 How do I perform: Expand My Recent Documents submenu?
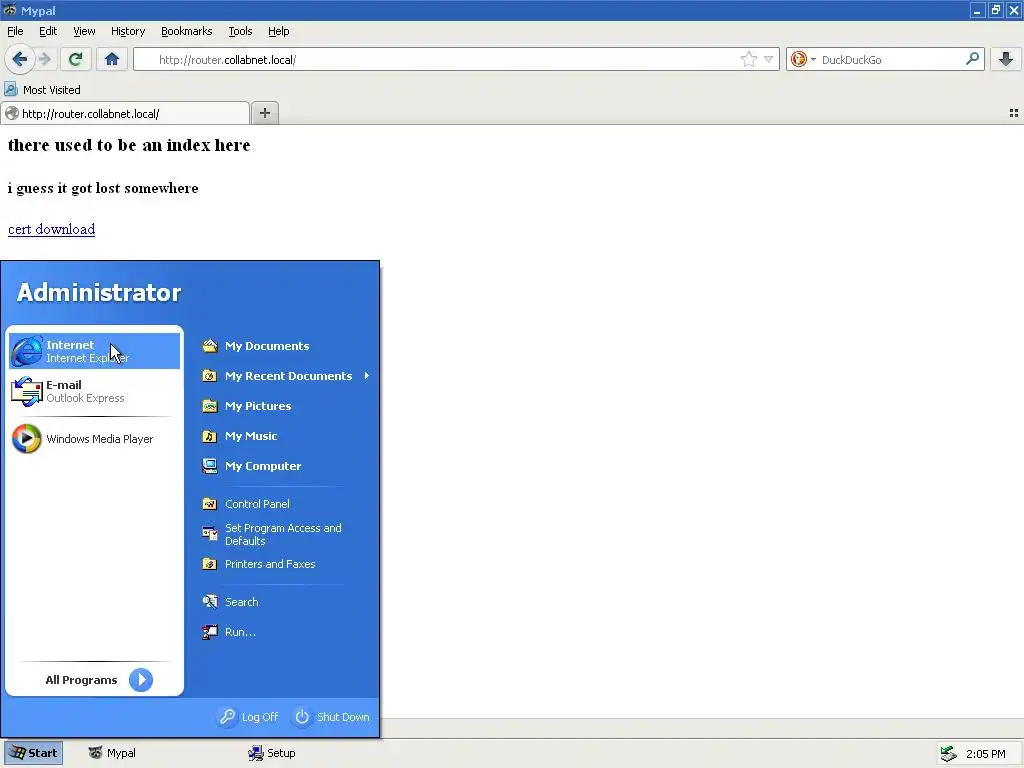(285, 376)
